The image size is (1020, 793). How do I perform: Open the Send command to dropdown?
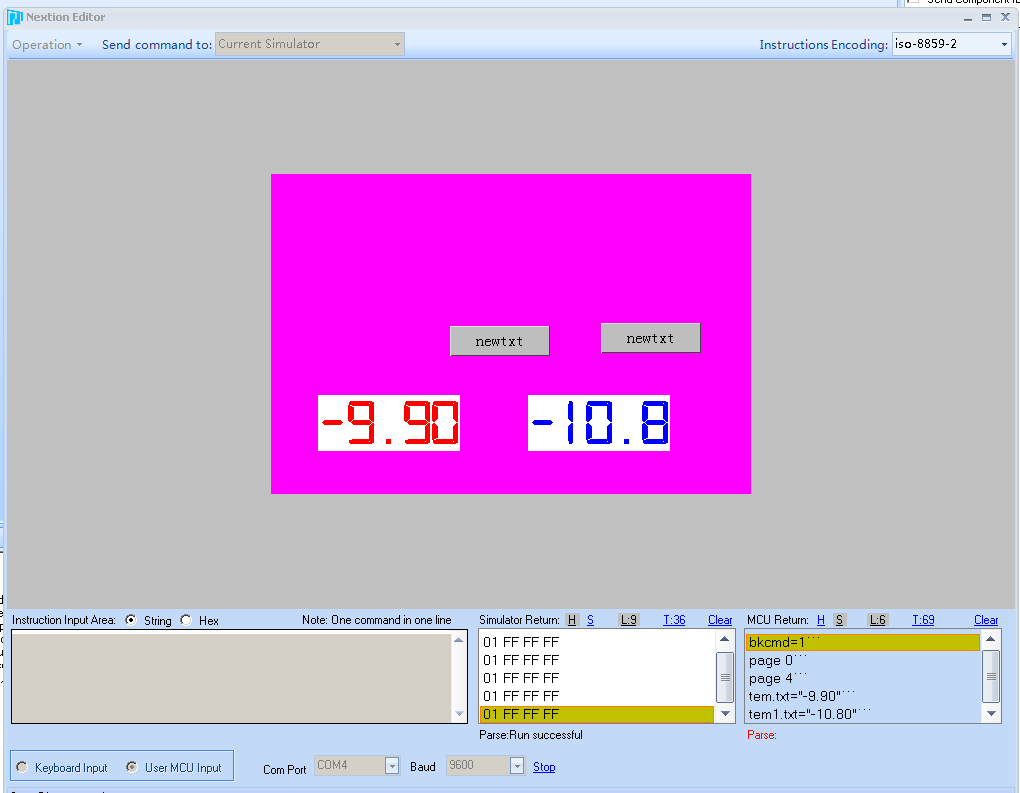310,44
